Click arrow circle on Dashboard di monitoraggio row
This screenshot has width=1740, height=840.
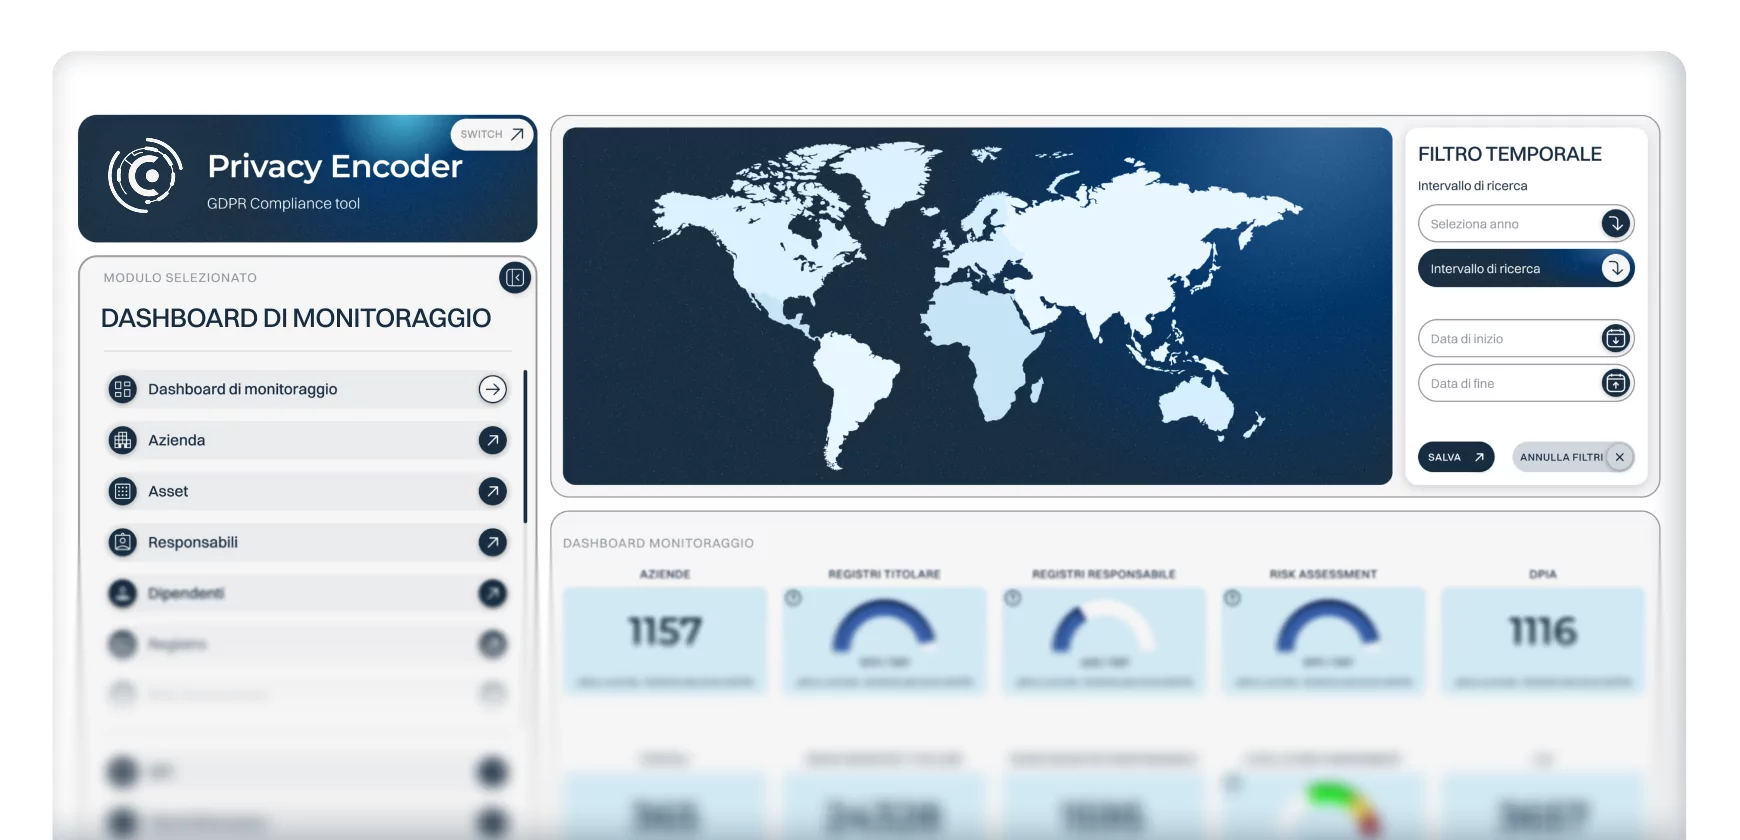(x=492, y=389)
